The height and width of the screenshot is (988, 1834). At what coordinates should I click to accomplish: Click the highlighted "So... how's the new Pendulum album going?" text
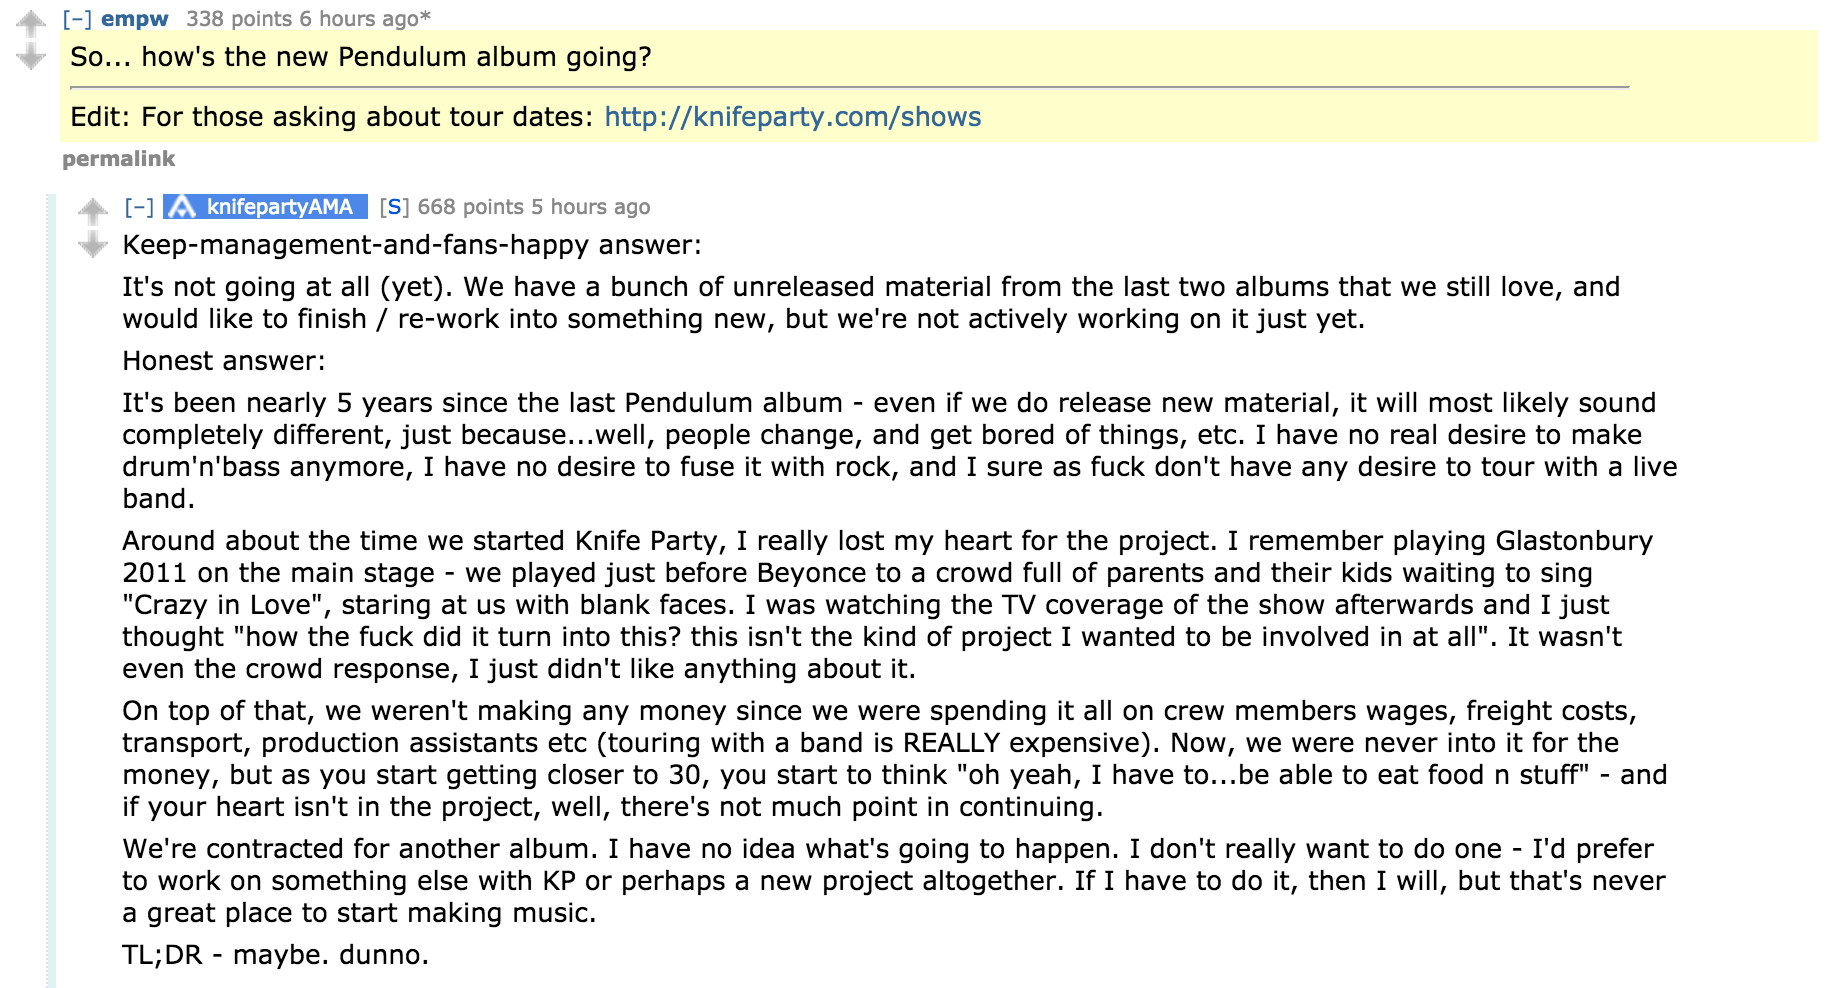click(x=361, y=57)
